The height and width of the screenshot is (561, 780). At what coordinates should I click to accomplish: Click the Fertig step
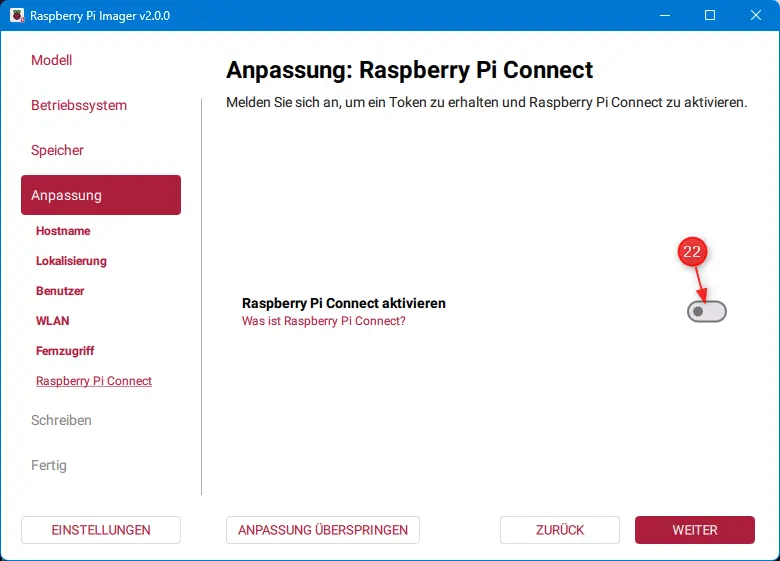click(49, 465)
